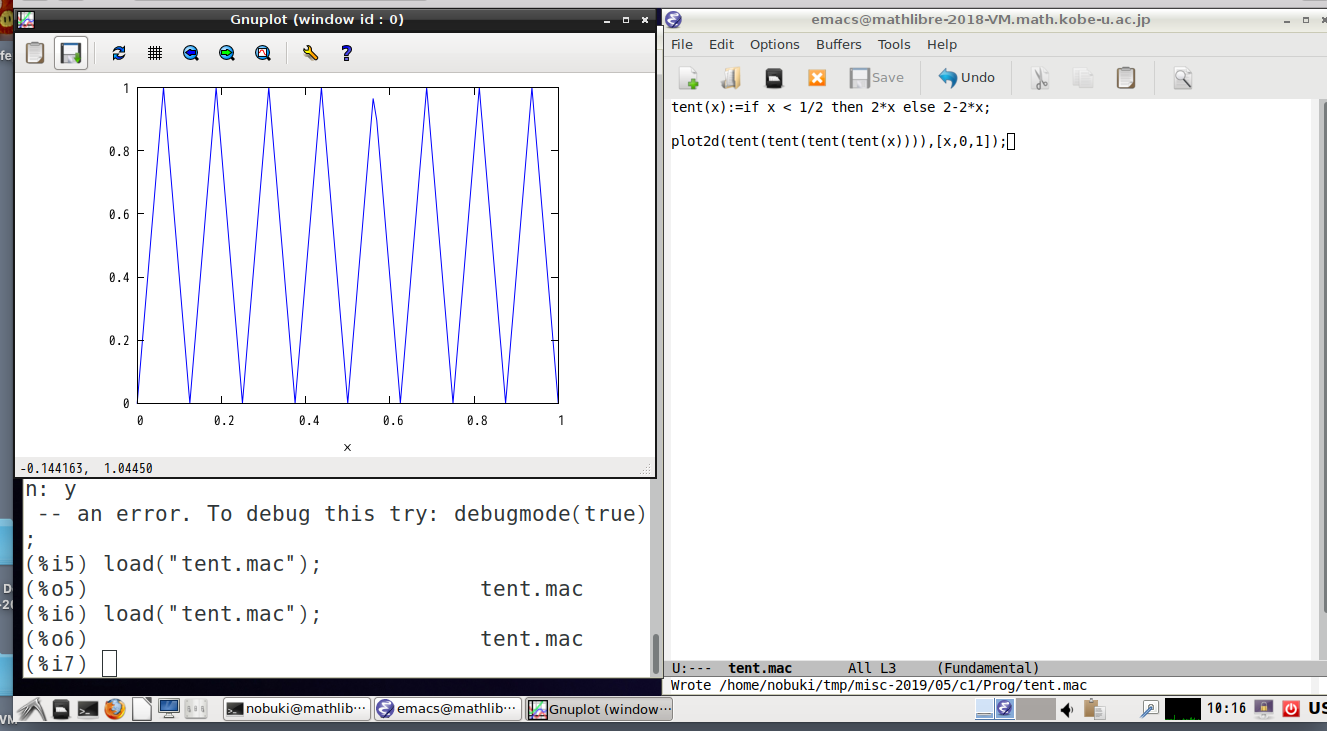This screenshot has width=1327, height=731.
Task: Click the Emacs close buffer X icon
Action: click(817, 78)
